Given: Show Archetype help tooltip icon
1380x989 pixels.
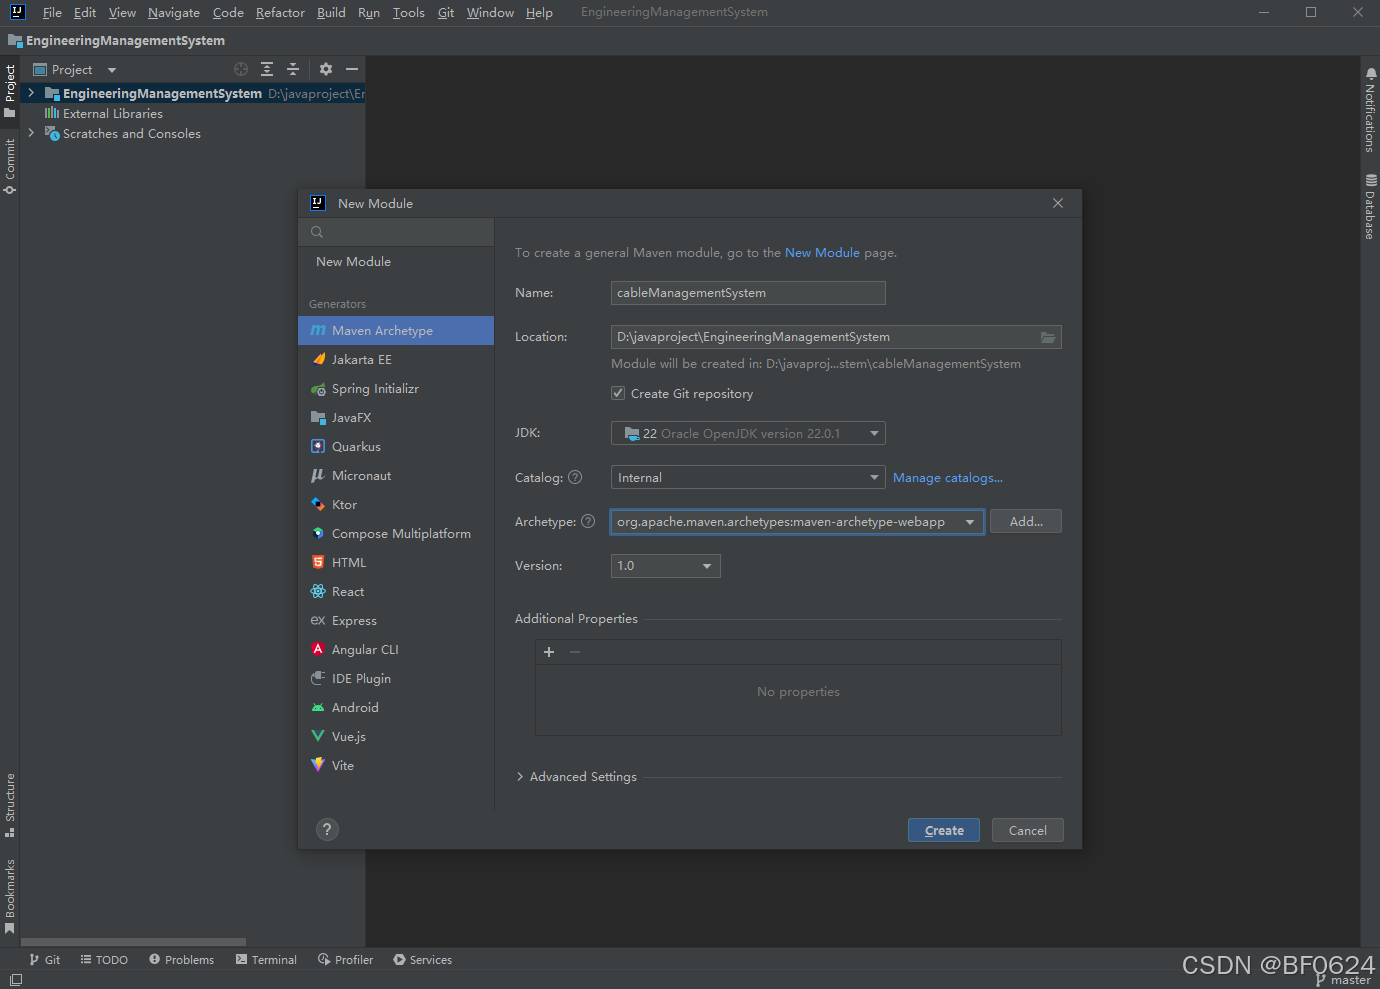Looking at the screenshot, I should [x=588, y=521].
